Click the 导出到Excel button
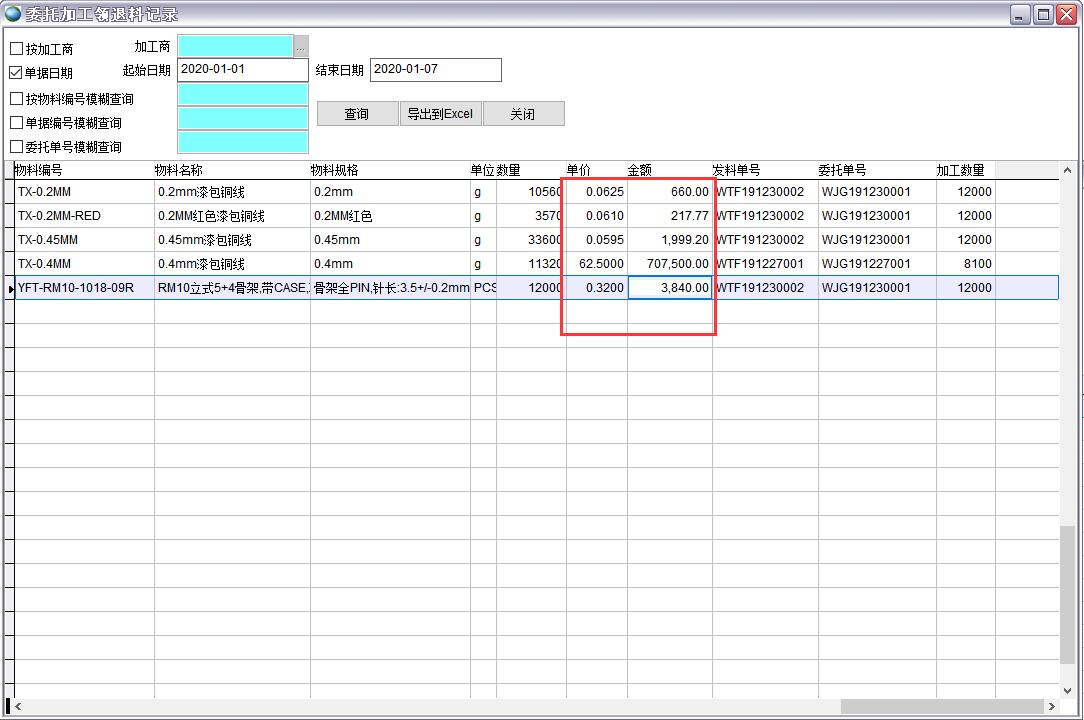This screenshot has height=720, width=1084. pyautogui.click(x=441, y=114)
